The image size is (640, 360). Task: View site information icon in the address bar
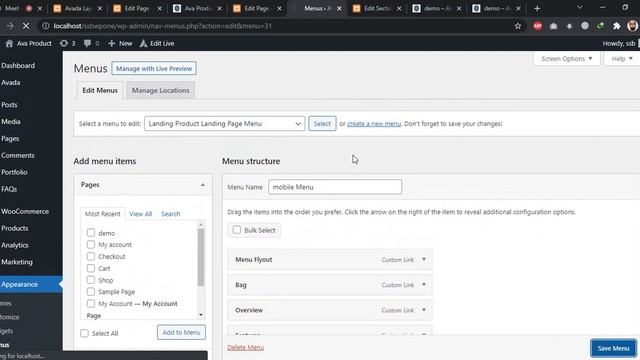tap(46, 26)
